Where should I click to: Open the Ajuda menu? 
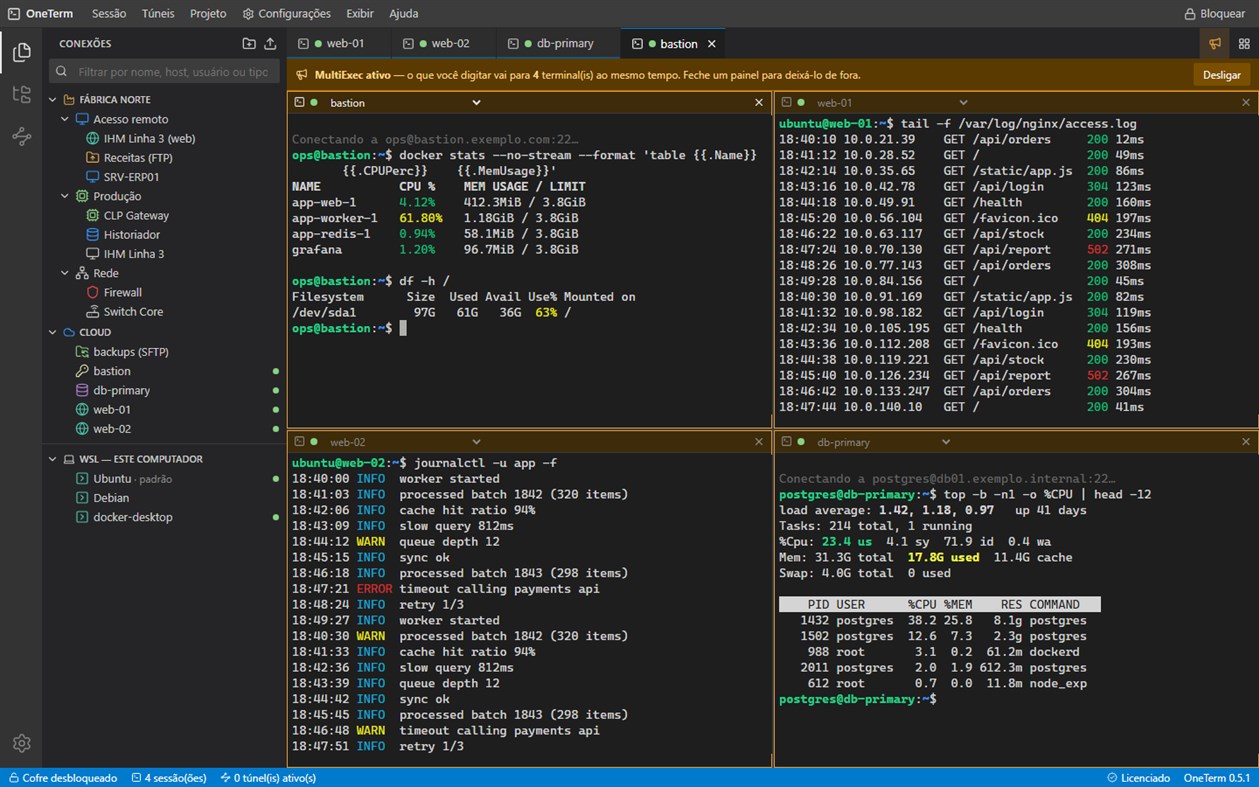tap(404, 14)
